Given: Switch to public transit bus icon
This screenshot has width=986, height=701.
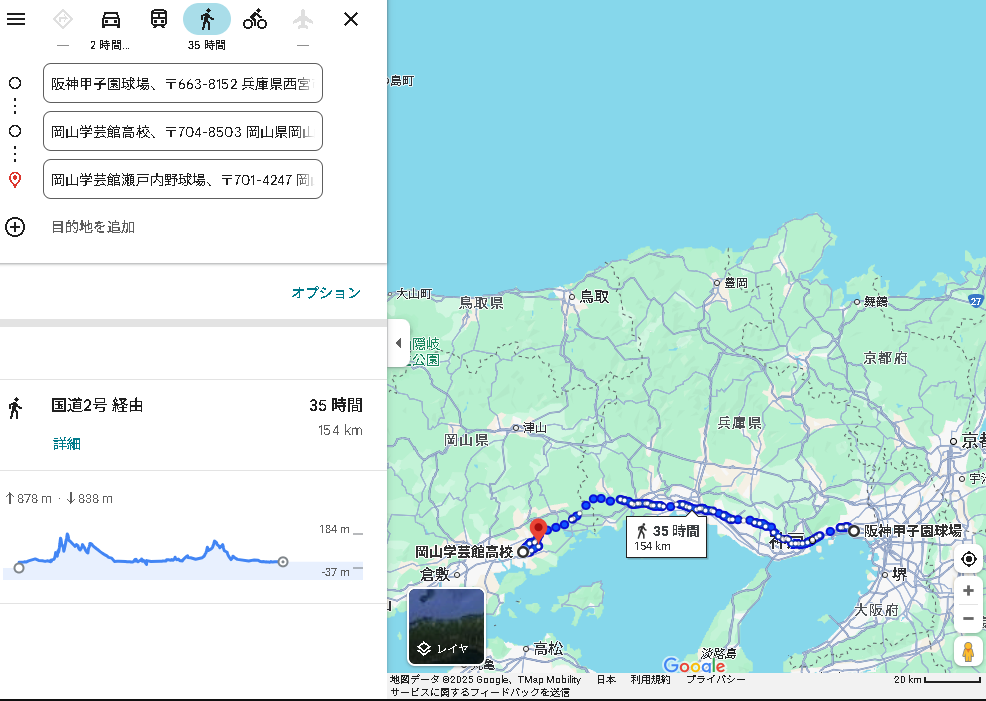Looking at the screenshot, I should click(158, 19).
